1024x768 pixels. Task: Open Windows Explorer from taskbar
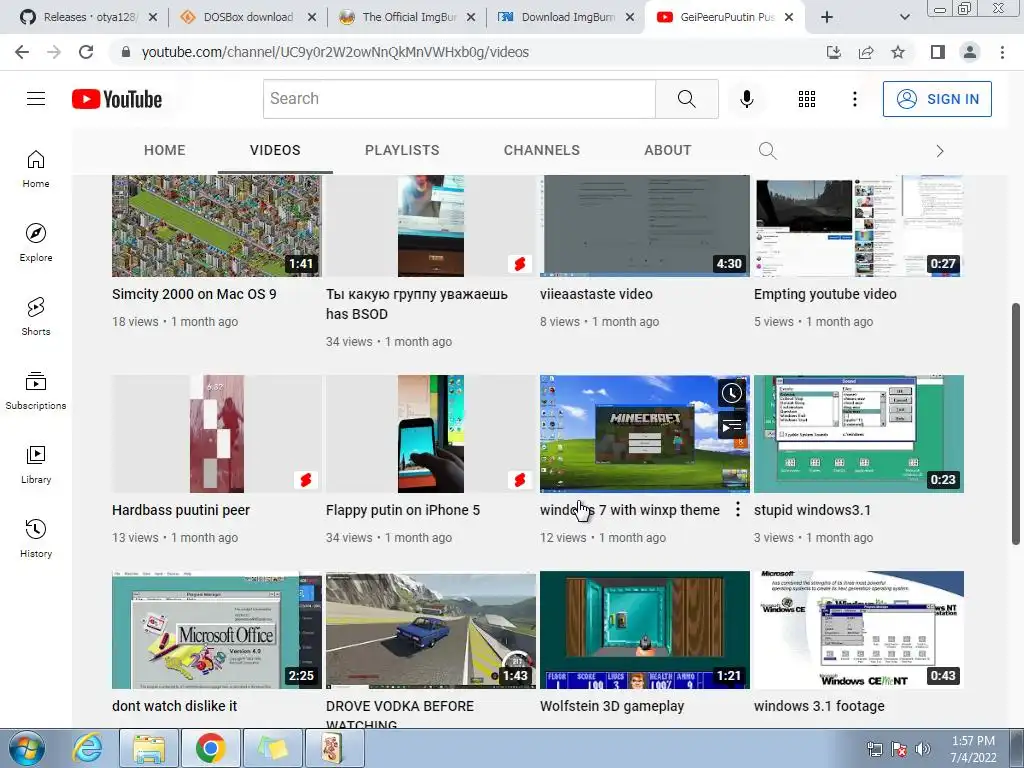click(x=149, y=748)
